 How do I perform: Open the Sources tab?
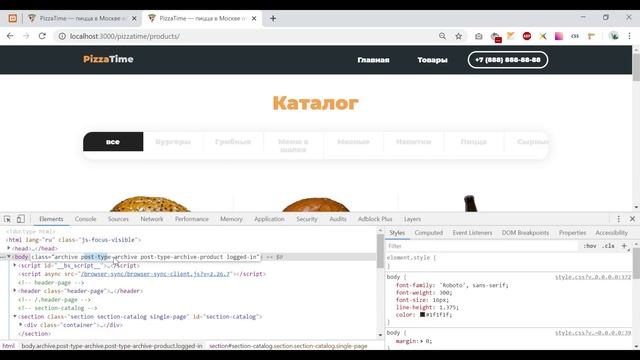pyautogui.click(x=118, y=219)
